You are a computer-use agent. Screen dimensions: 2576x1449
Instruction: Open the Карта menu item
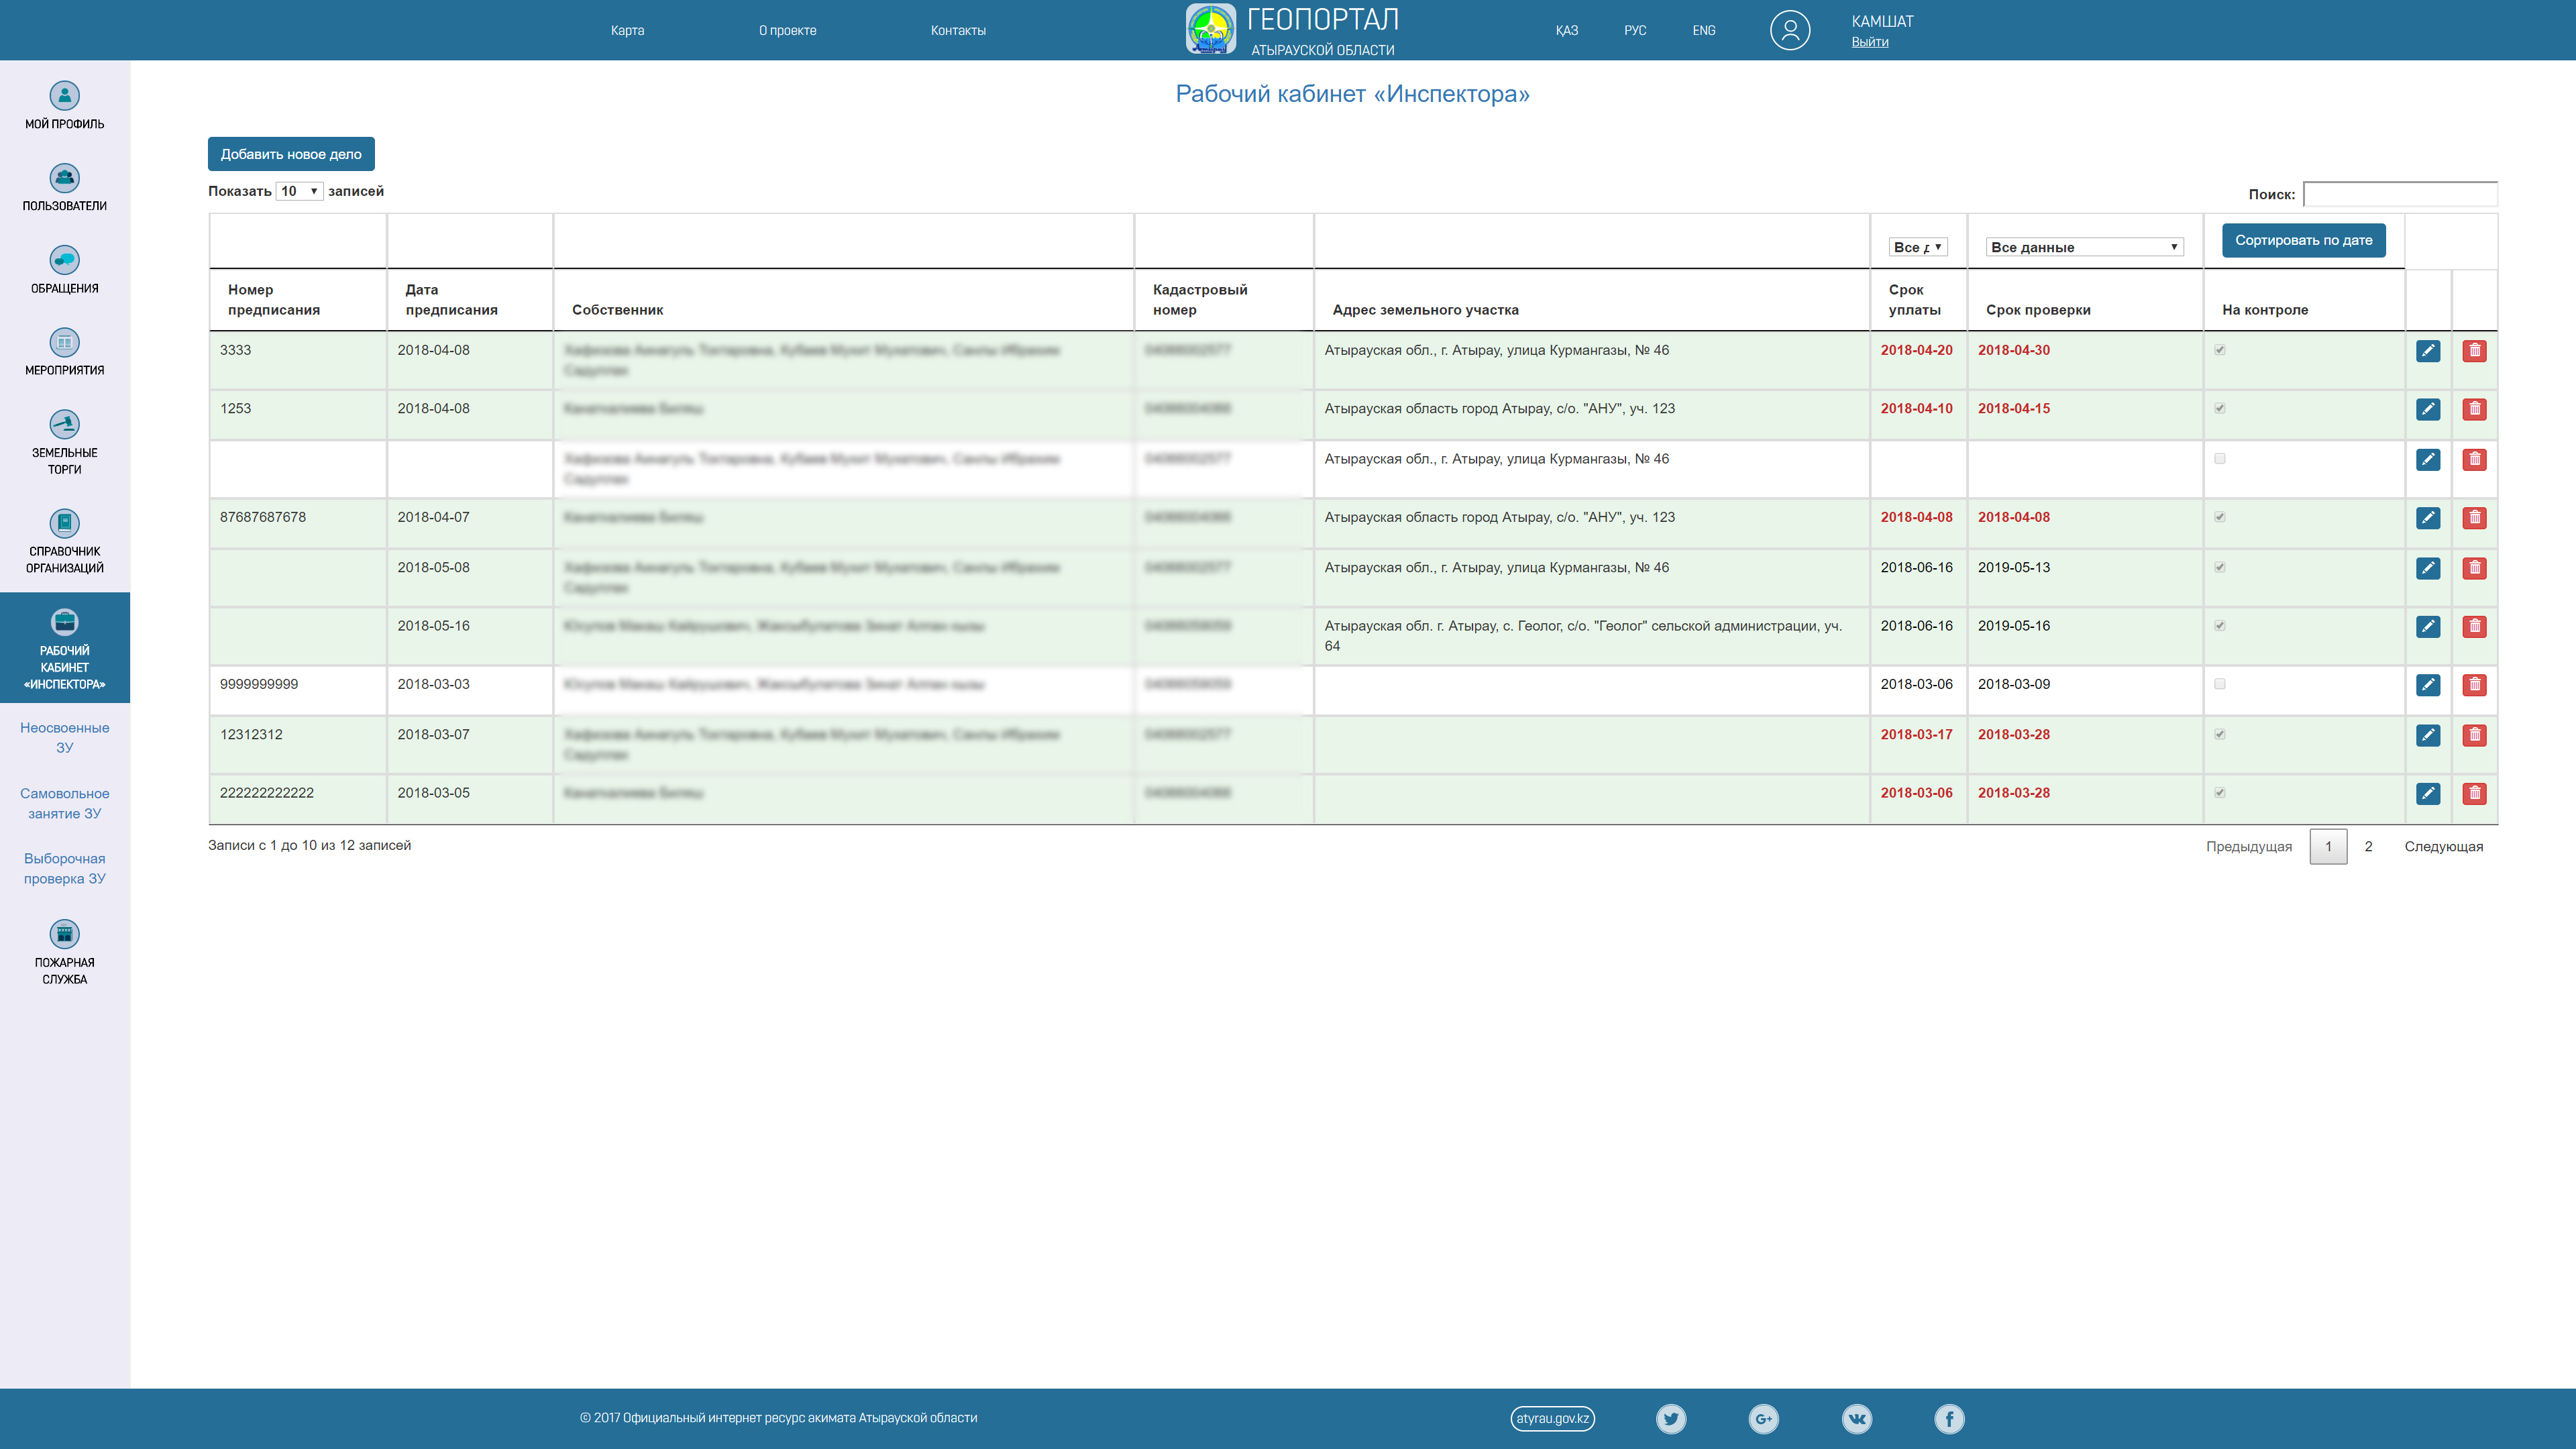(x=627, y=30)
